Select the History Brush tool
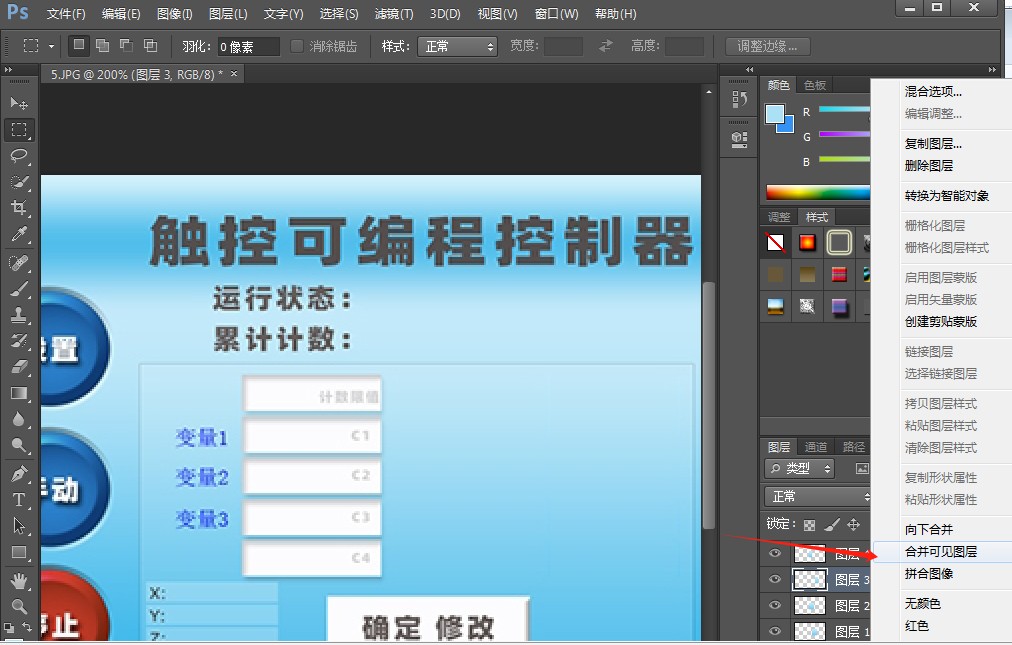This screenshot has height=645, width=1012. [19, 340]
